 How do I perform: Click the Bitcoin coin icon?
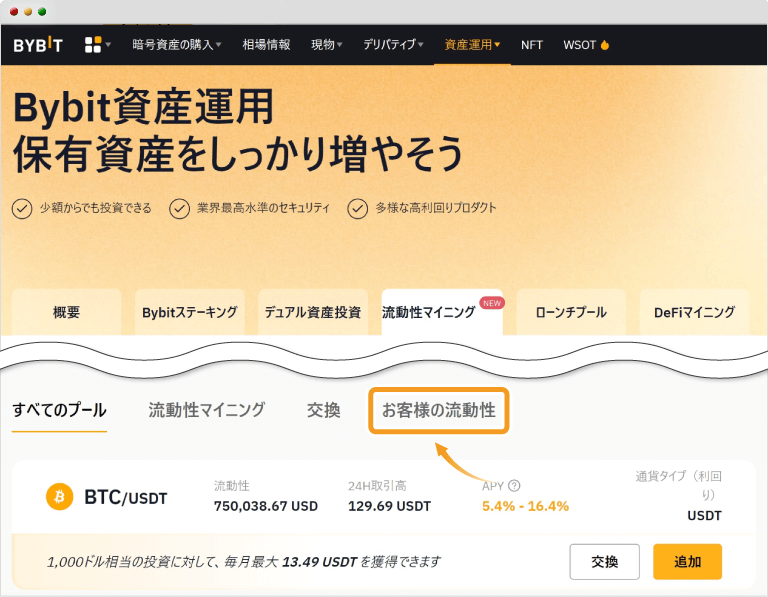coord(59,497)
